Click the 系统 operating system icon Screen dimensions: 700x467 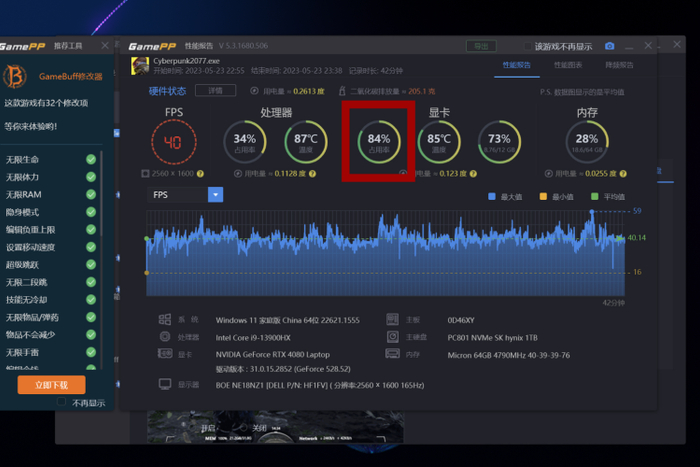[x=165, y=319]
